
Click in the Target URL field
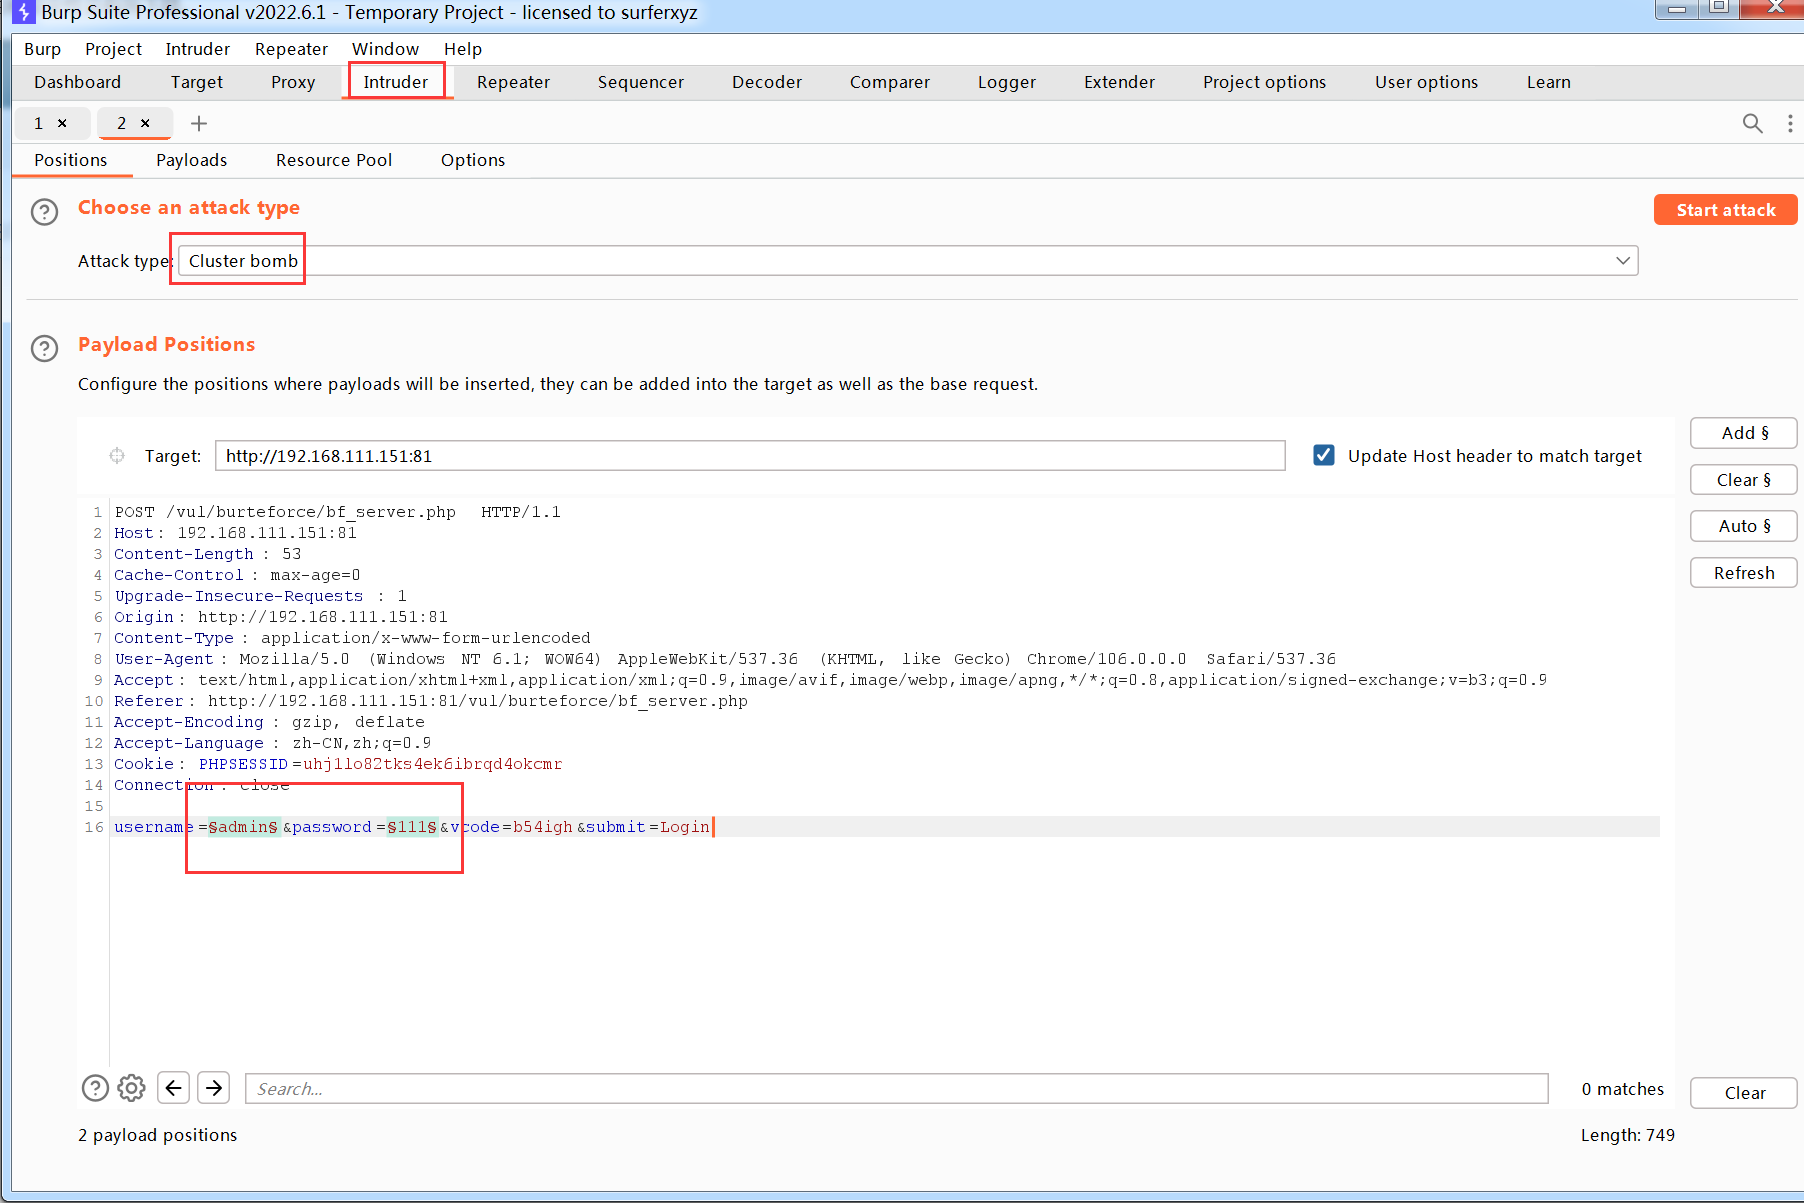click(x=750, y=456)
